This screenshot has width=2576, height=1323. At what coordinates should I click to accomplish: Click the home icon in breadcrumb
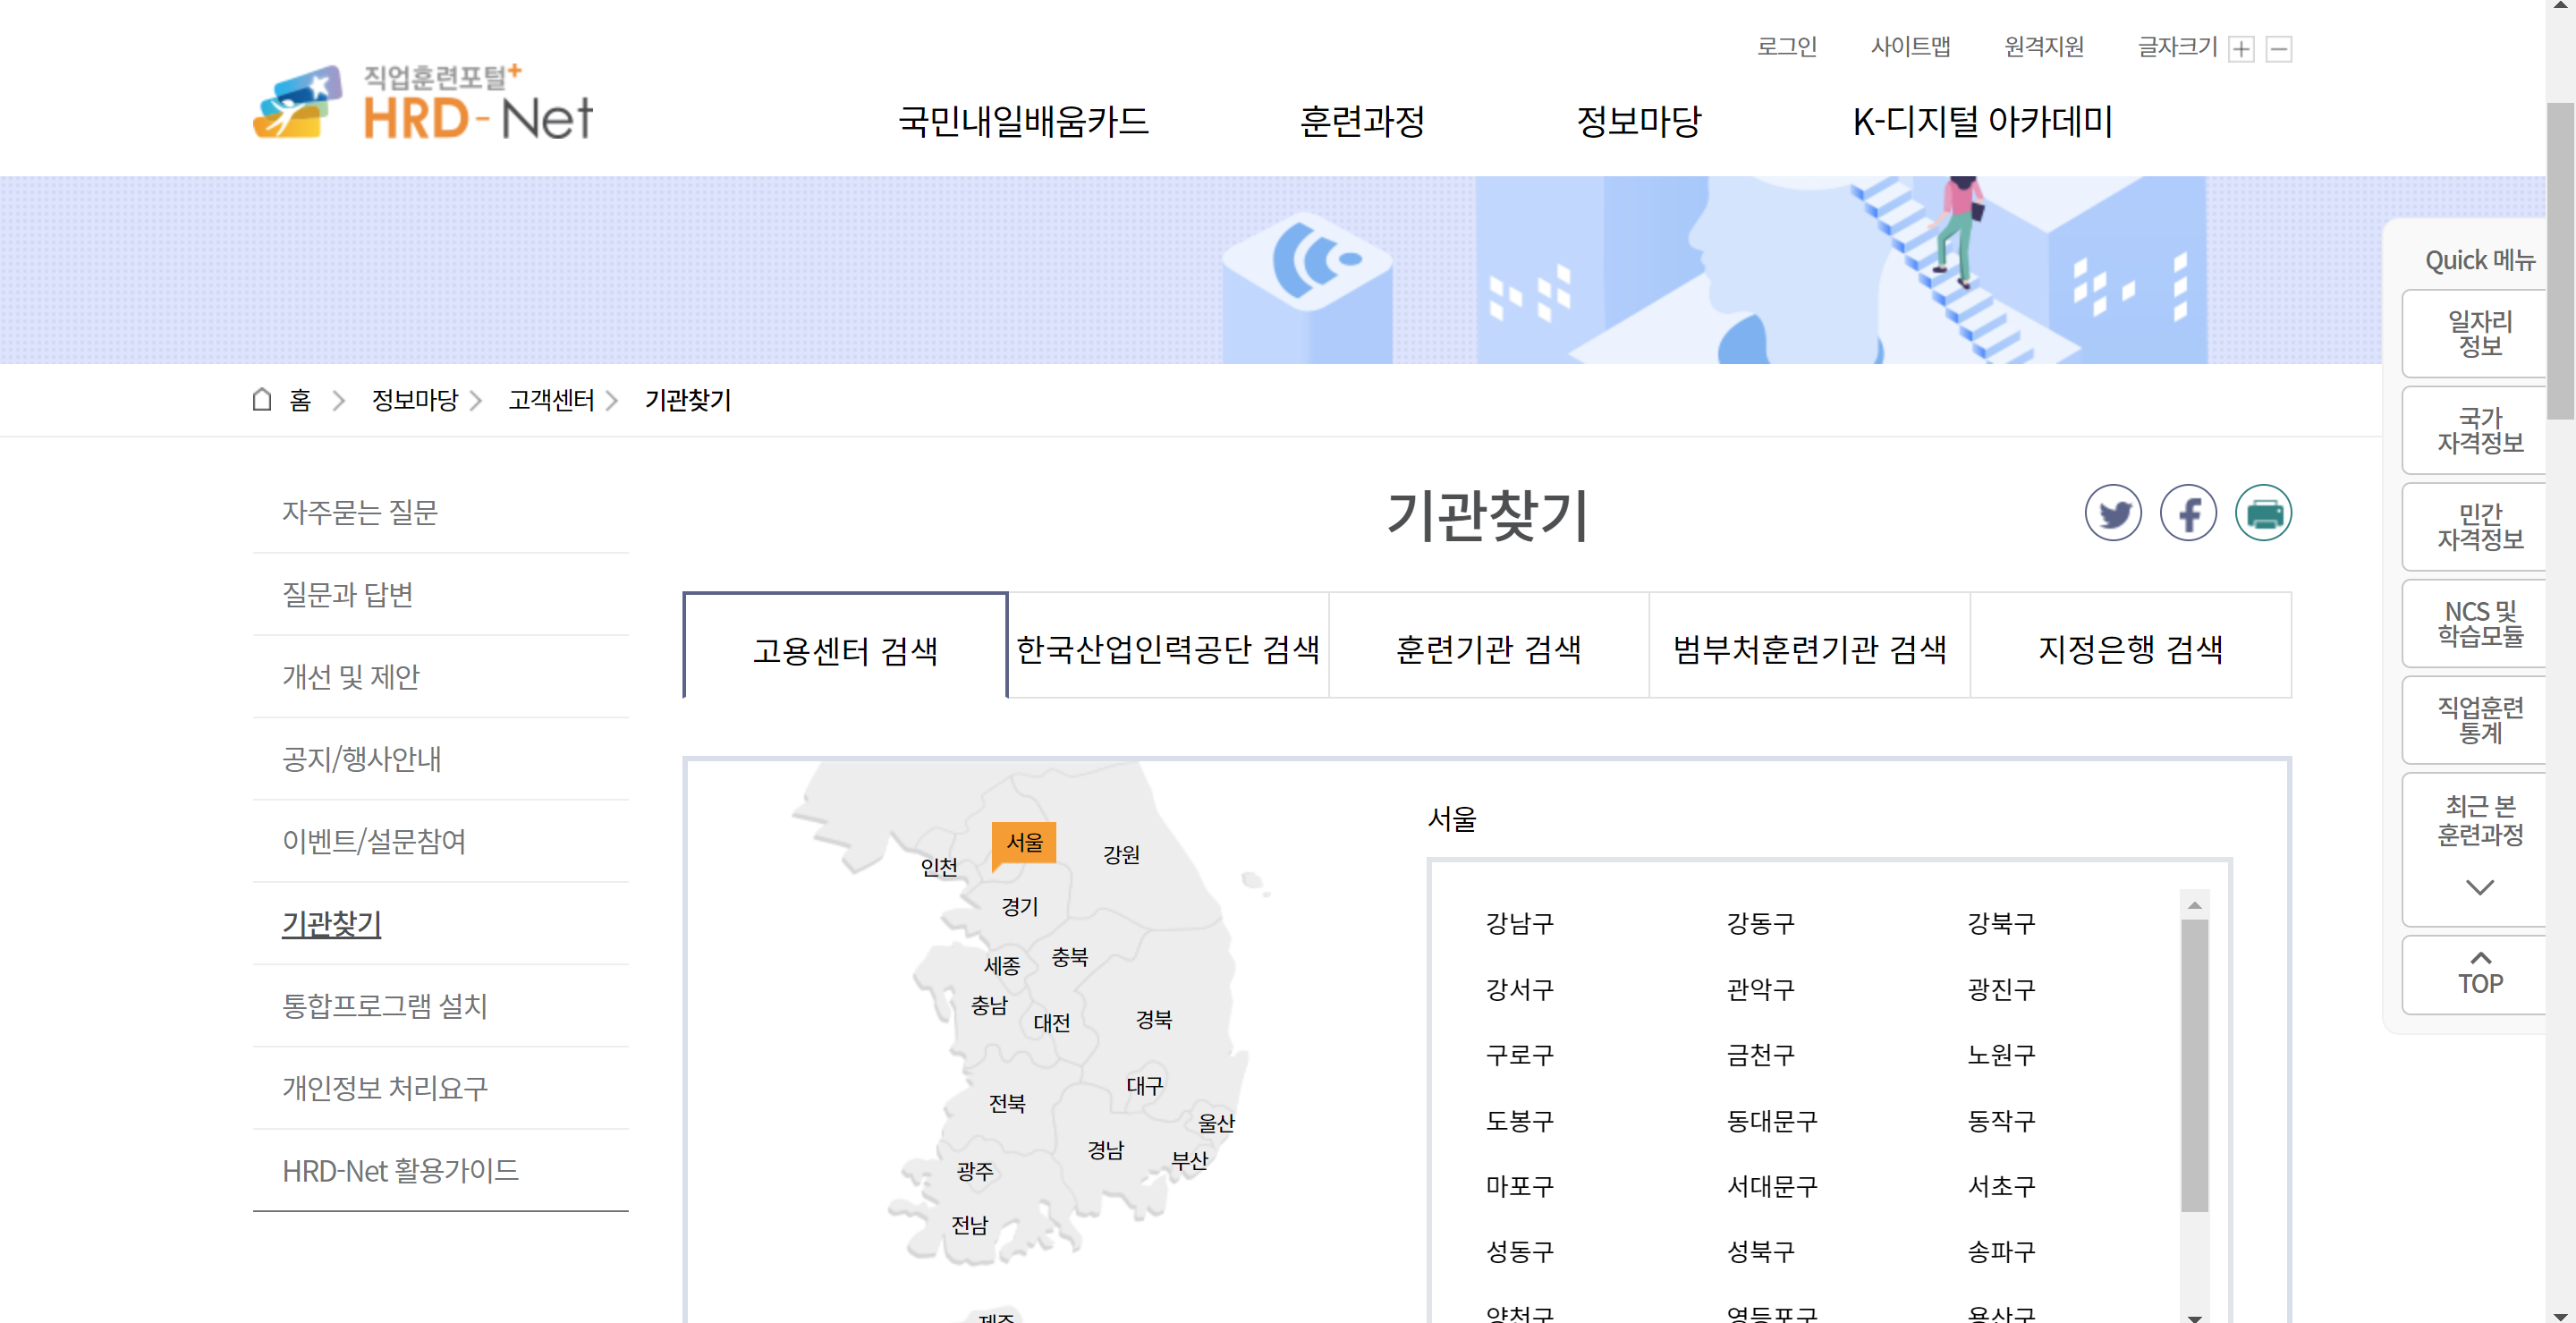point(262,400)
